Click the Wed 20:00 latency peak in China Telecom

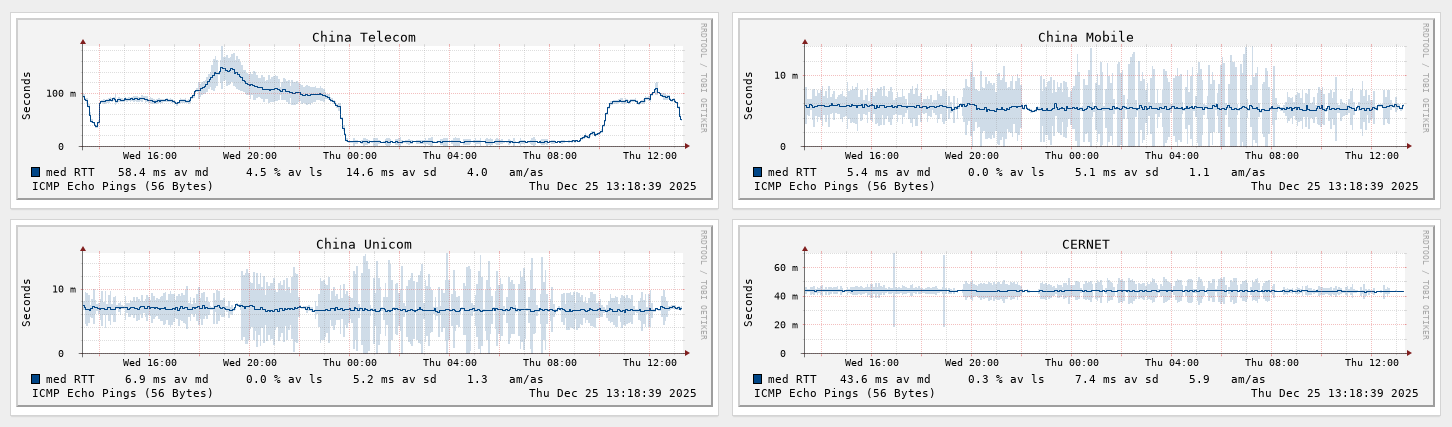point(226,68)
